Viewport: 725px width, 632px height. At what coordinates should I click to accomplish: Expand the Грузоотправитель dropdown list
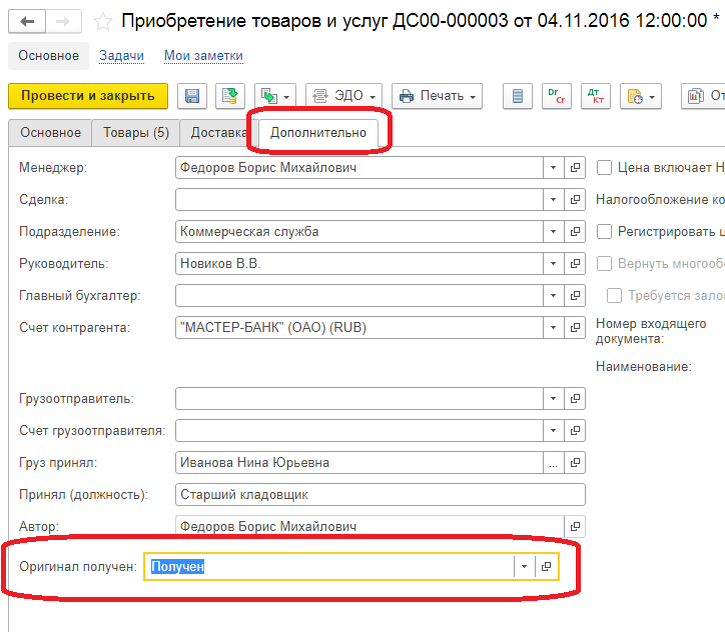tap(553, 399)
